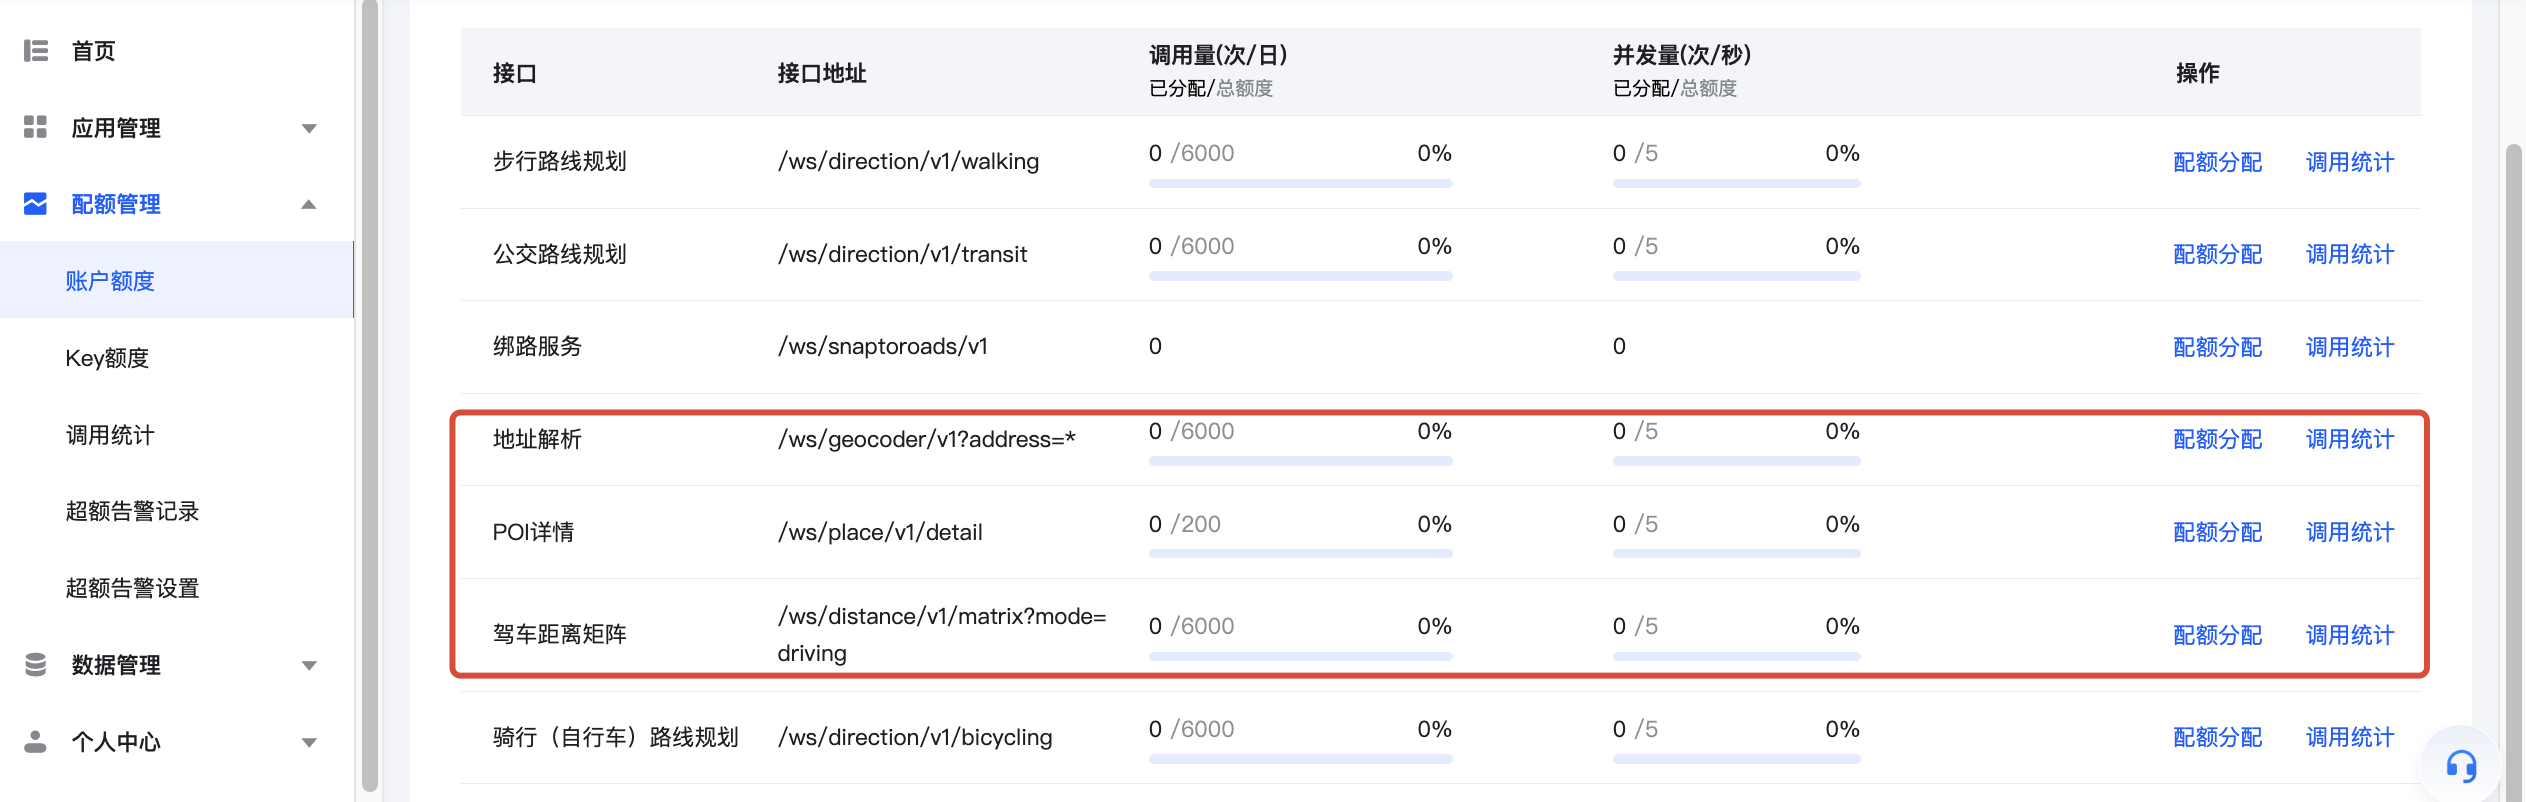The width and height of the screenshot is (2526, 802).
Task: Click 配额分配 for POI详情 row
Action: (2217, 532)
